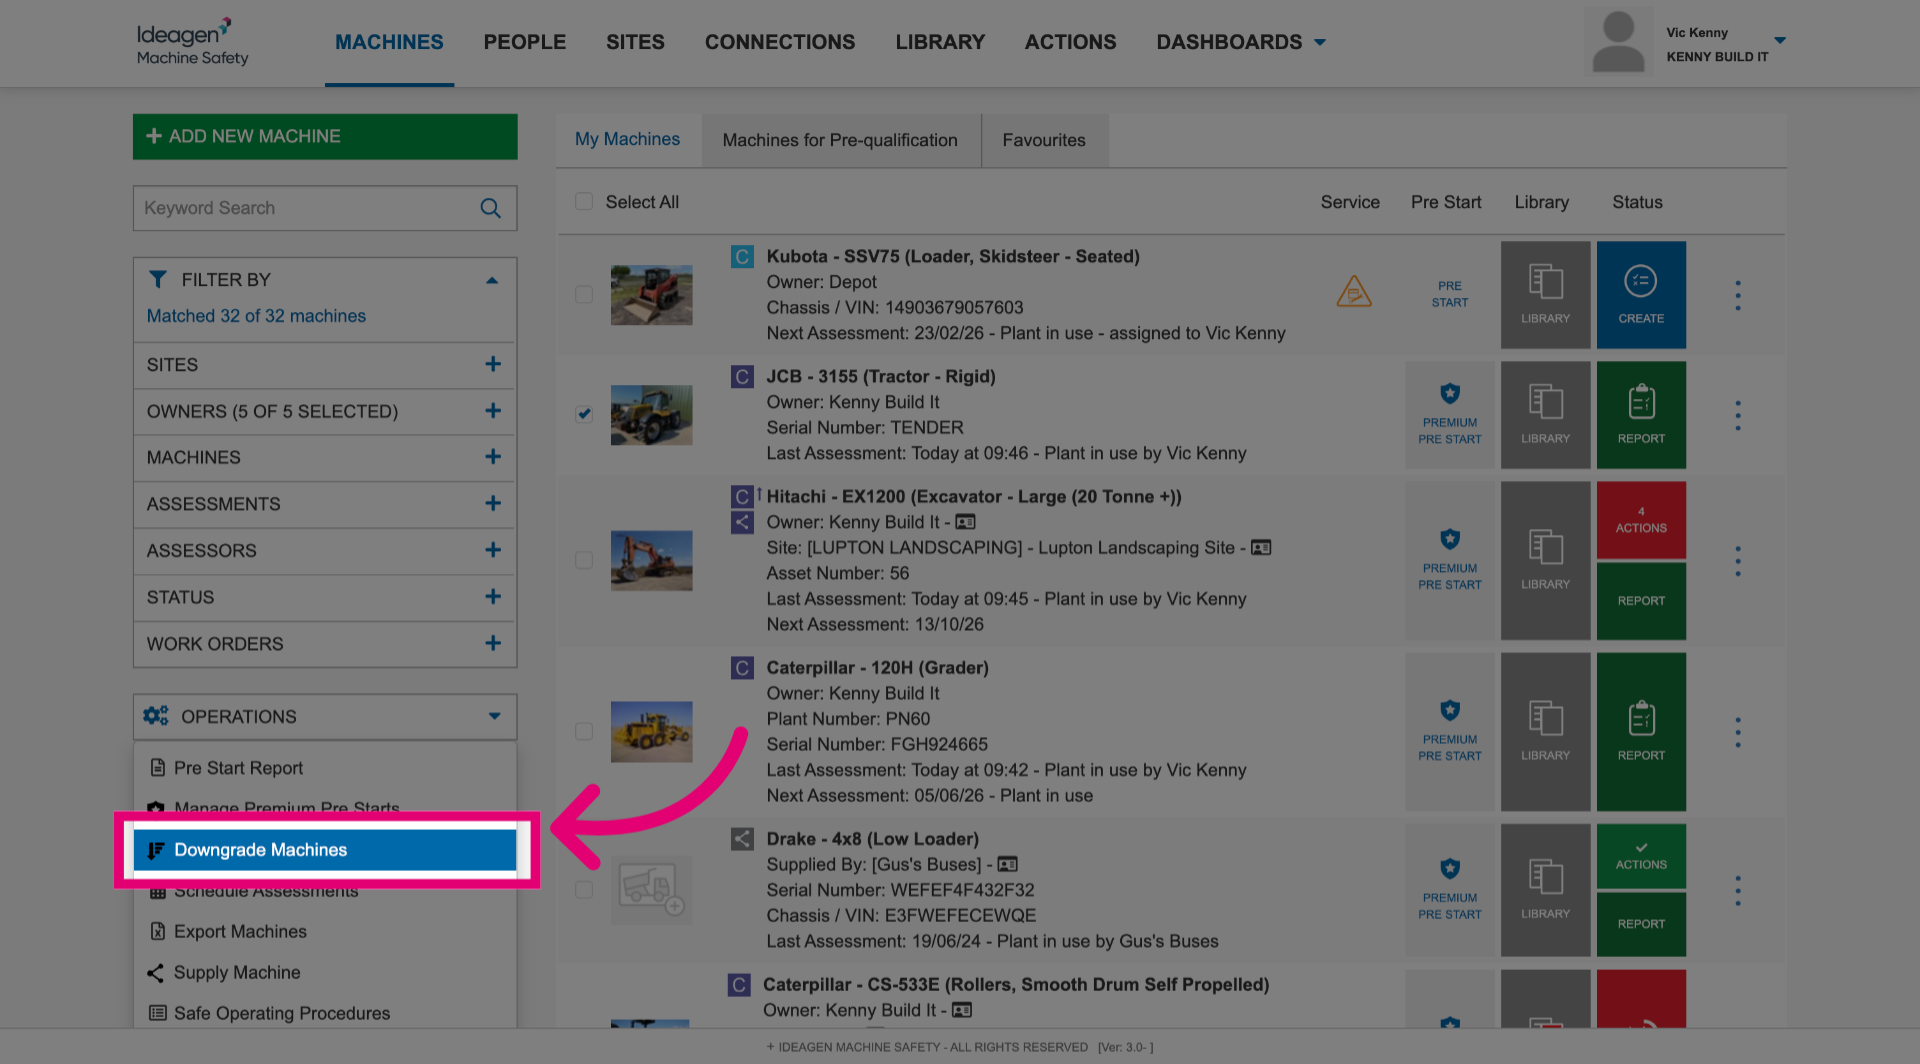Open Report for JCB 3155
The image size is (1920, 1064).
pos(1641,414)
